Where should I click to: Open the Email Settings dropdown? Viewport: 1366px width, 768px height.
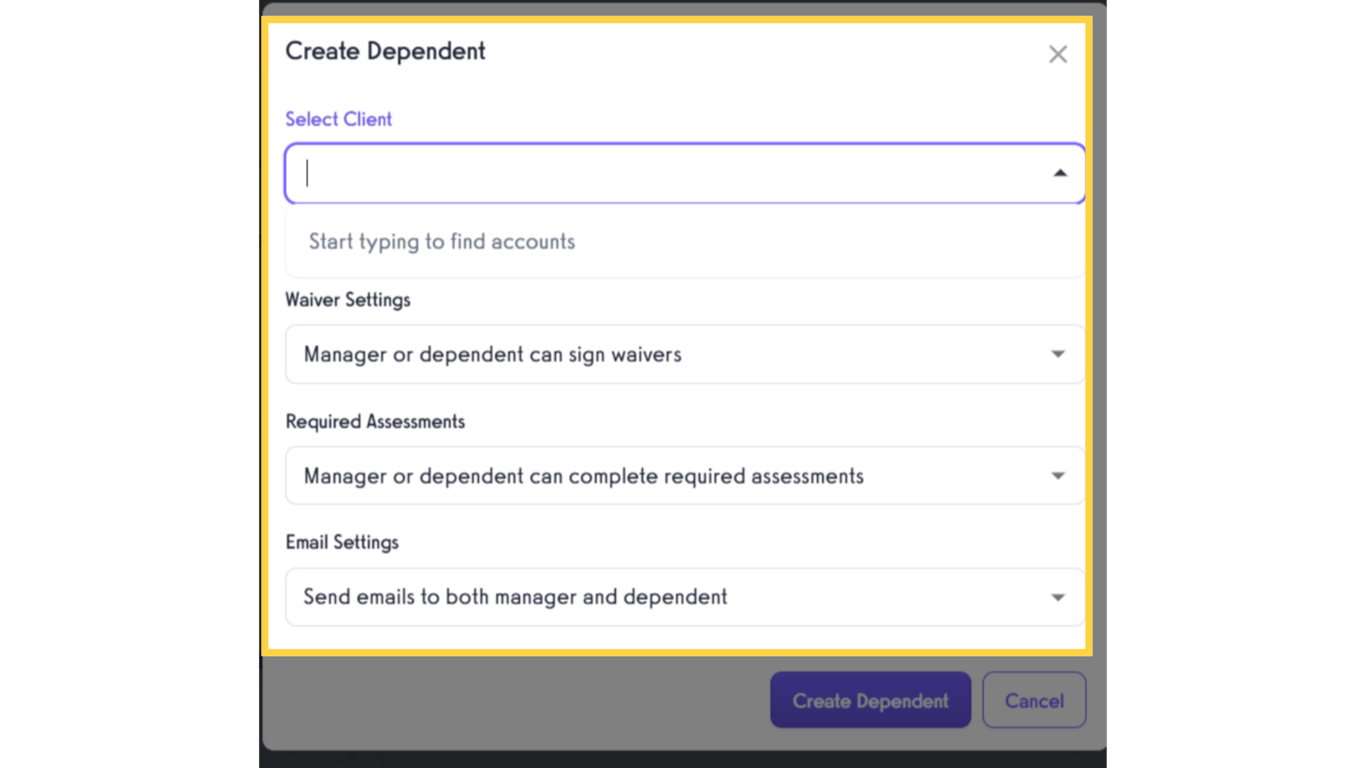pyautogui.click(x=685, y=597)
